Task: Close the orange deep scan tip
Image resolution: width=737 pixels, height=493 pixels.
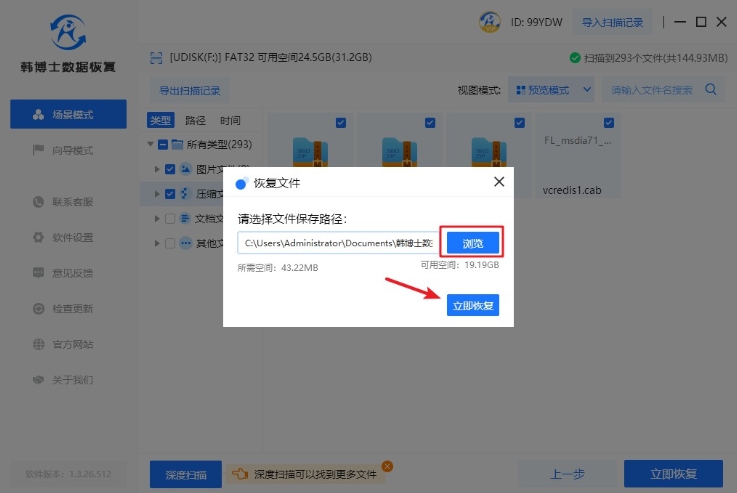Action: (387, 466)
